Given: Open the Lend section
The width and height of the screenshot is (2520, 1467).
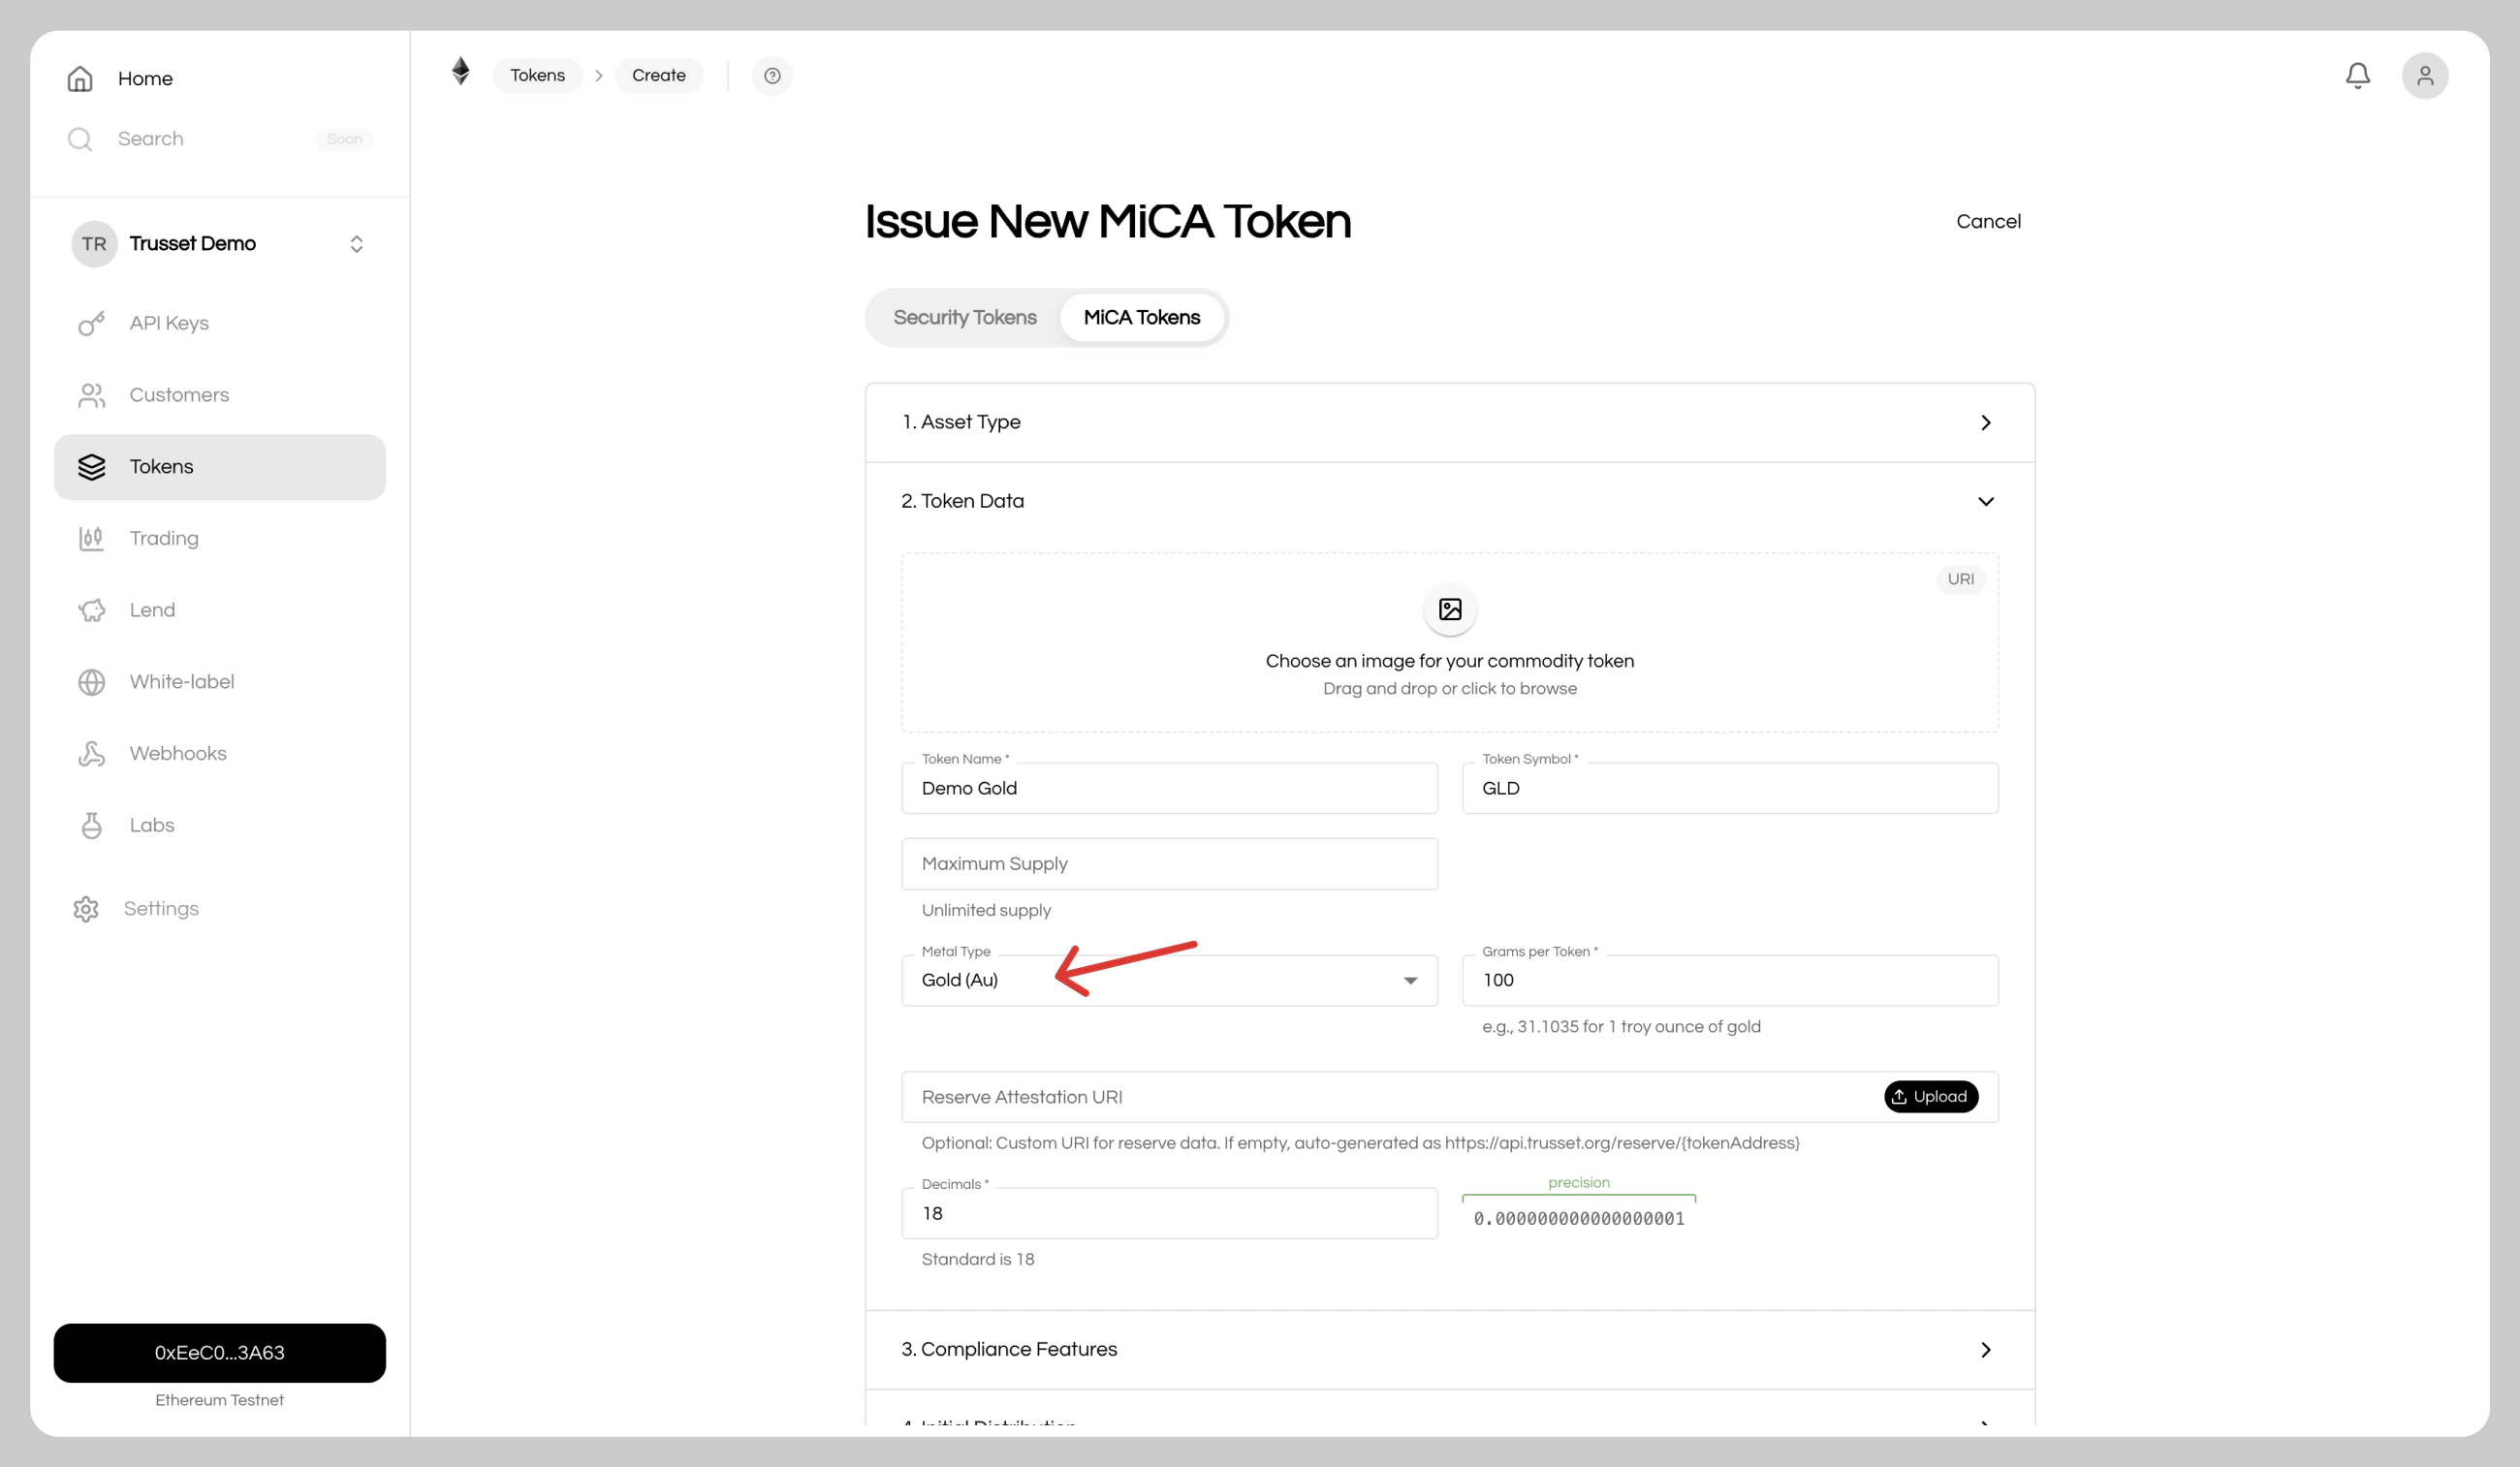Looking at the screenshot, I should [151, 609].
